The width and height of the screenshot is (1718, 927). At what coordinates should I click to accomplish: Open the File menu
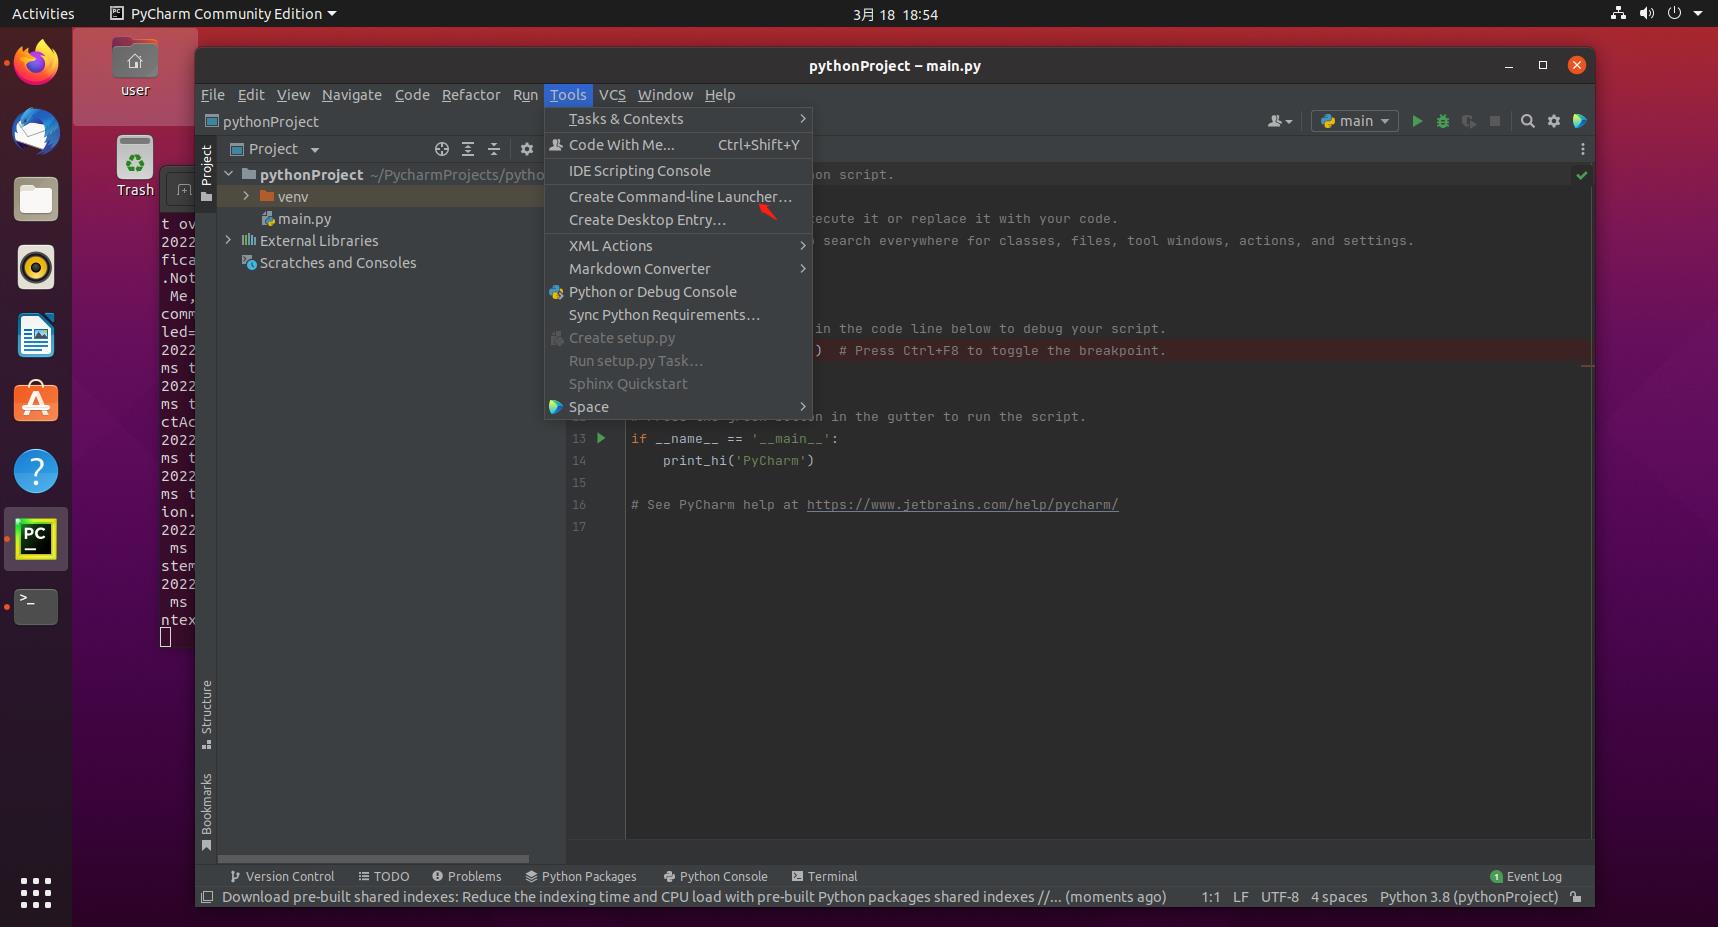[213, 95]
